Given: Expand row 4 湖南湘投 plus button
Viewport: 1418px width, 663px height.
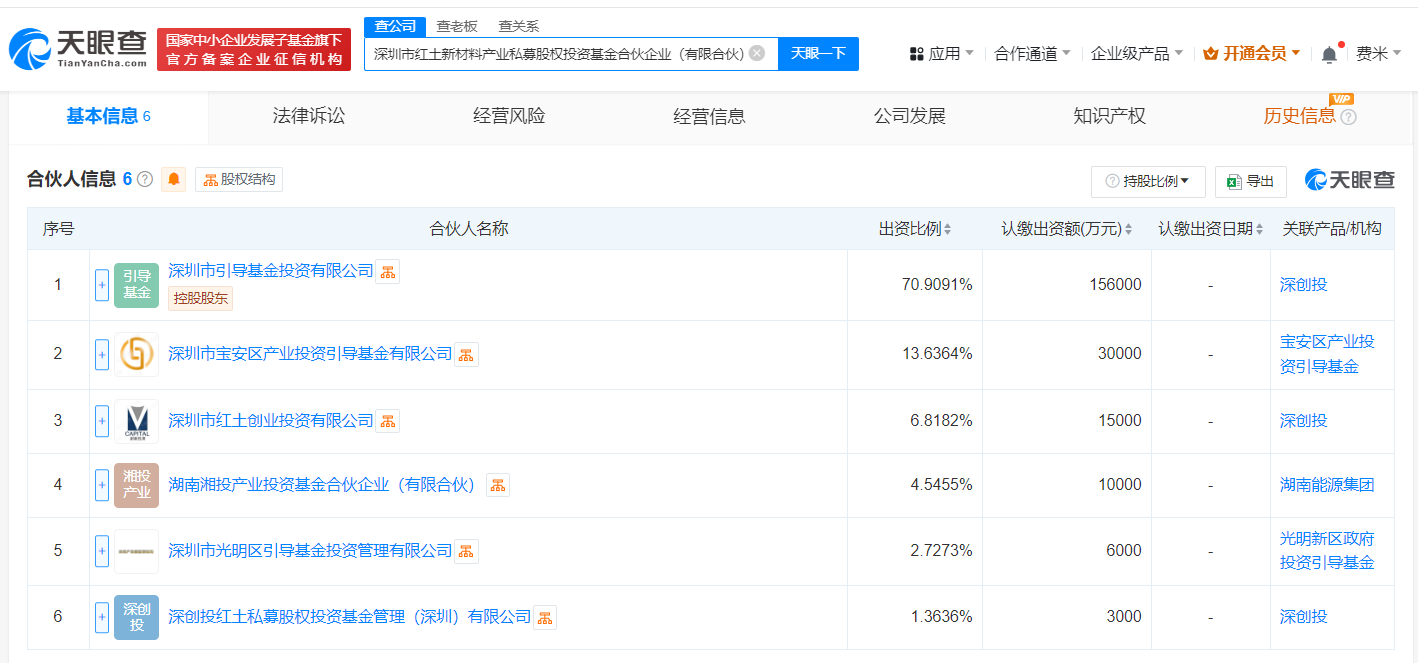Looking at the screenshot, I should (101, 485).
